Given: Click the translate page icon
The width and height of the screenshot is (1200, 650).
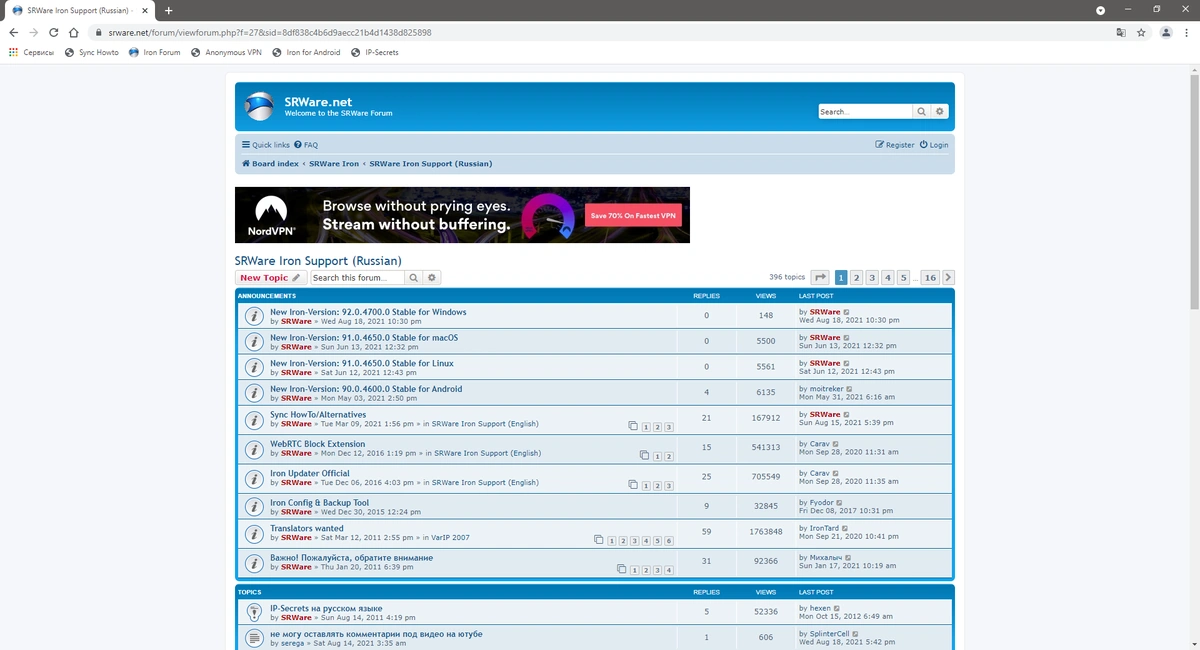Looking at the screenshot, I should click(1121, 32).
